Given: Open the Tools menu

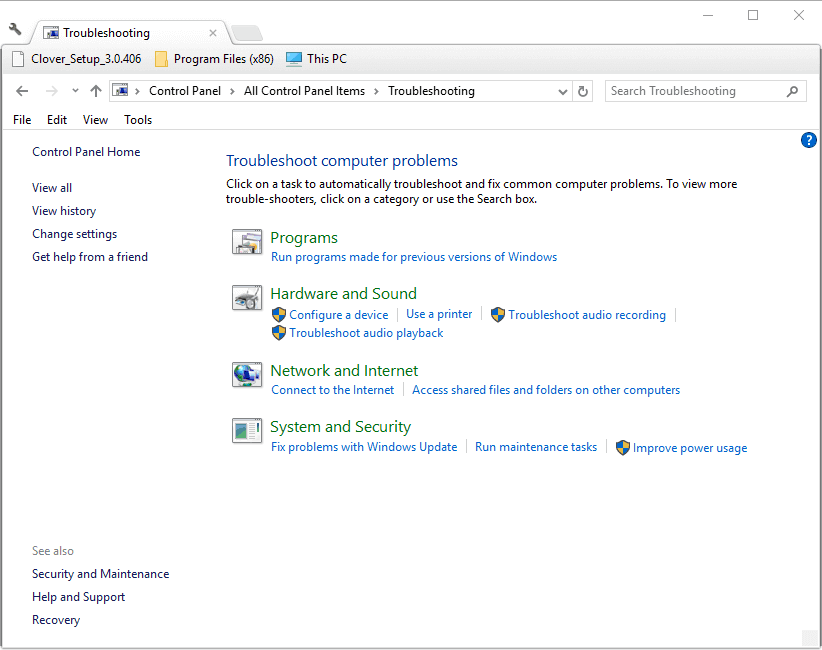Looking at the screenshot, I should tap(138, 120).
